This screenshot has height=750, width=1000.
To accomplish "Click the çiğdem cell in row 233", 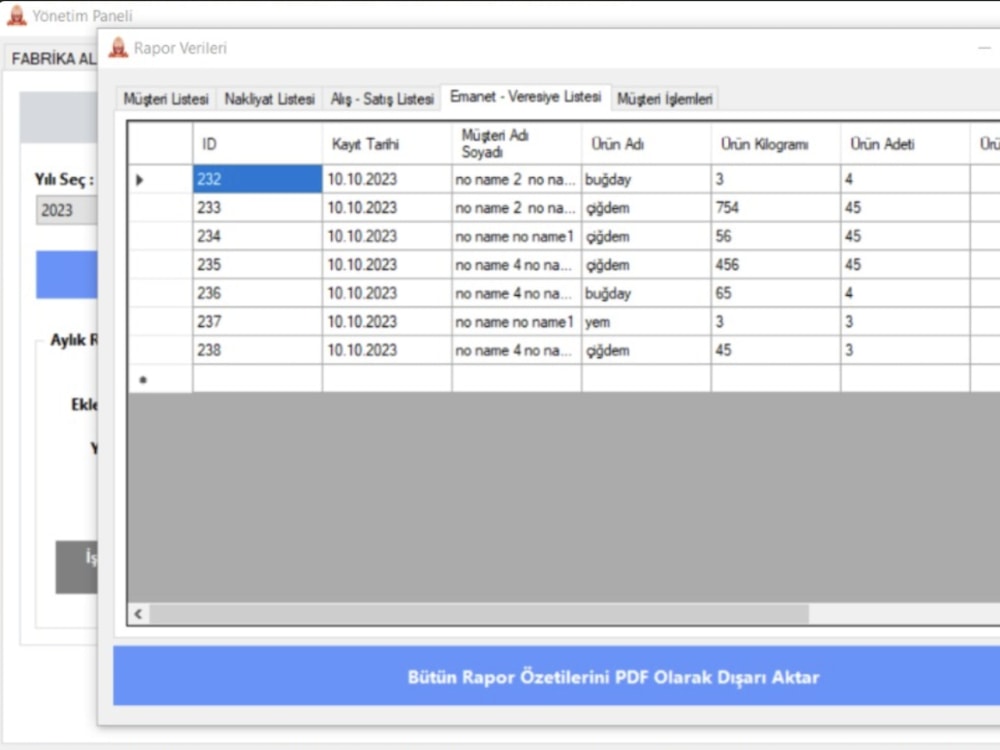I will click(646, 208).
